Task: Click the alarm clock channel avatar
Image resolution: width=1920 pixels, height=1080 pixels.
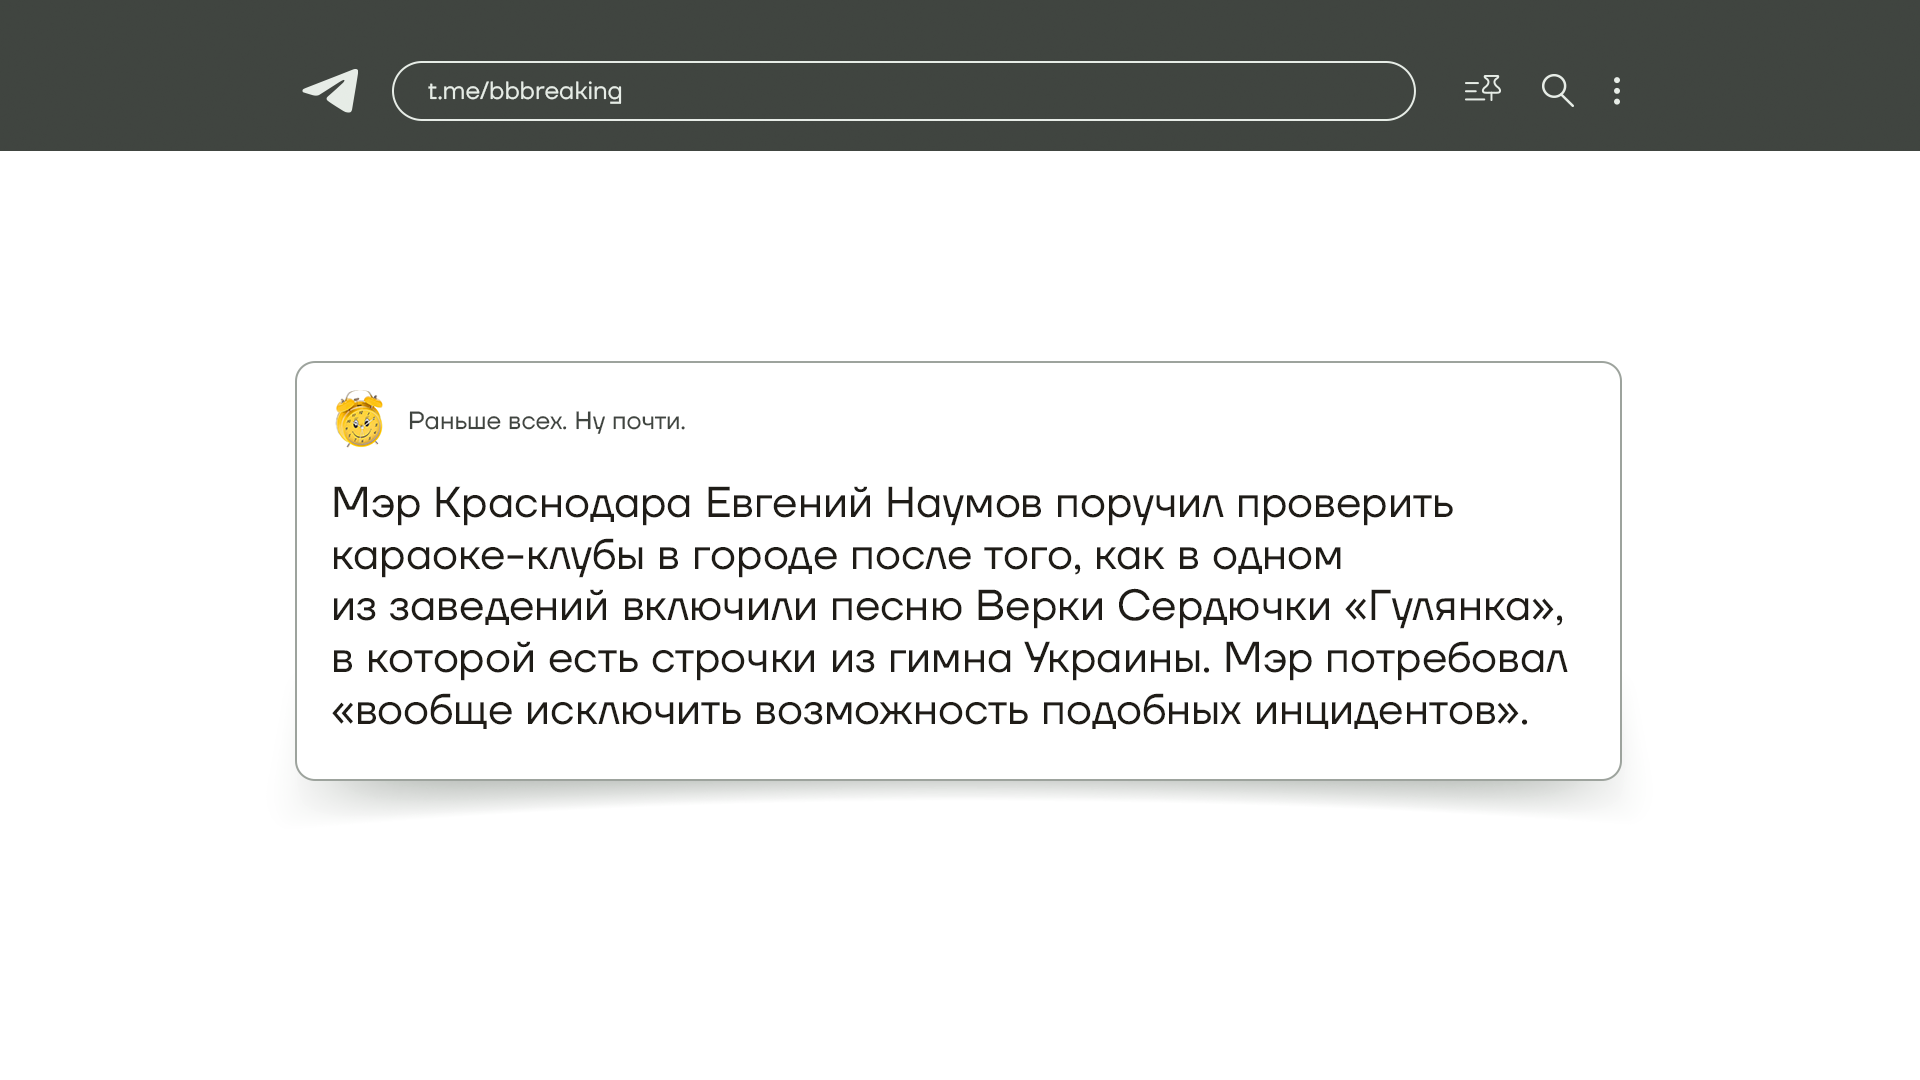Action: 359,420
